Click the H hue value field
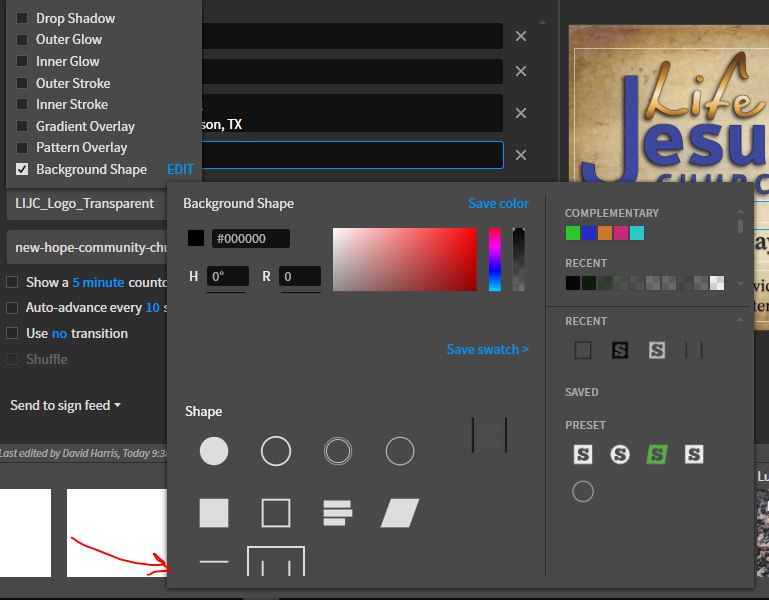Image resolution: width=769 pixels, height=600 pixels. (228, 276)
